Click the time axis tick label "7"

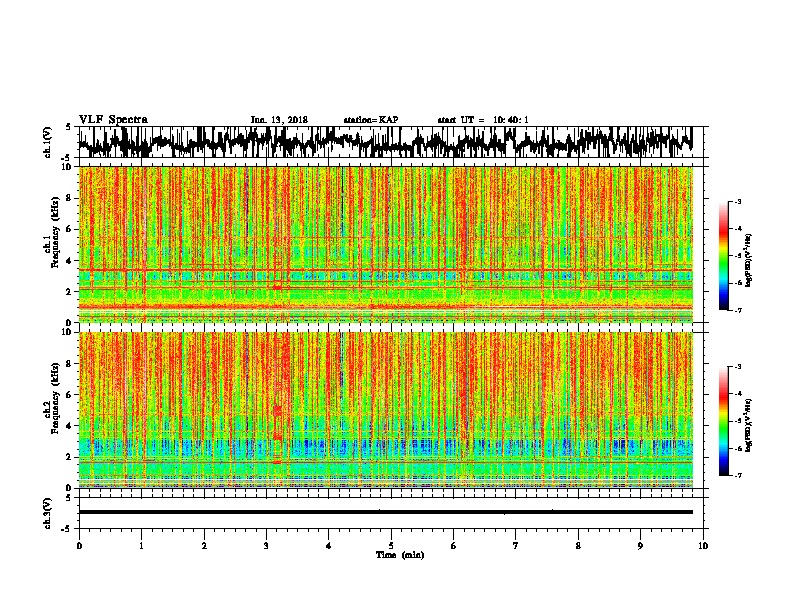516,546
